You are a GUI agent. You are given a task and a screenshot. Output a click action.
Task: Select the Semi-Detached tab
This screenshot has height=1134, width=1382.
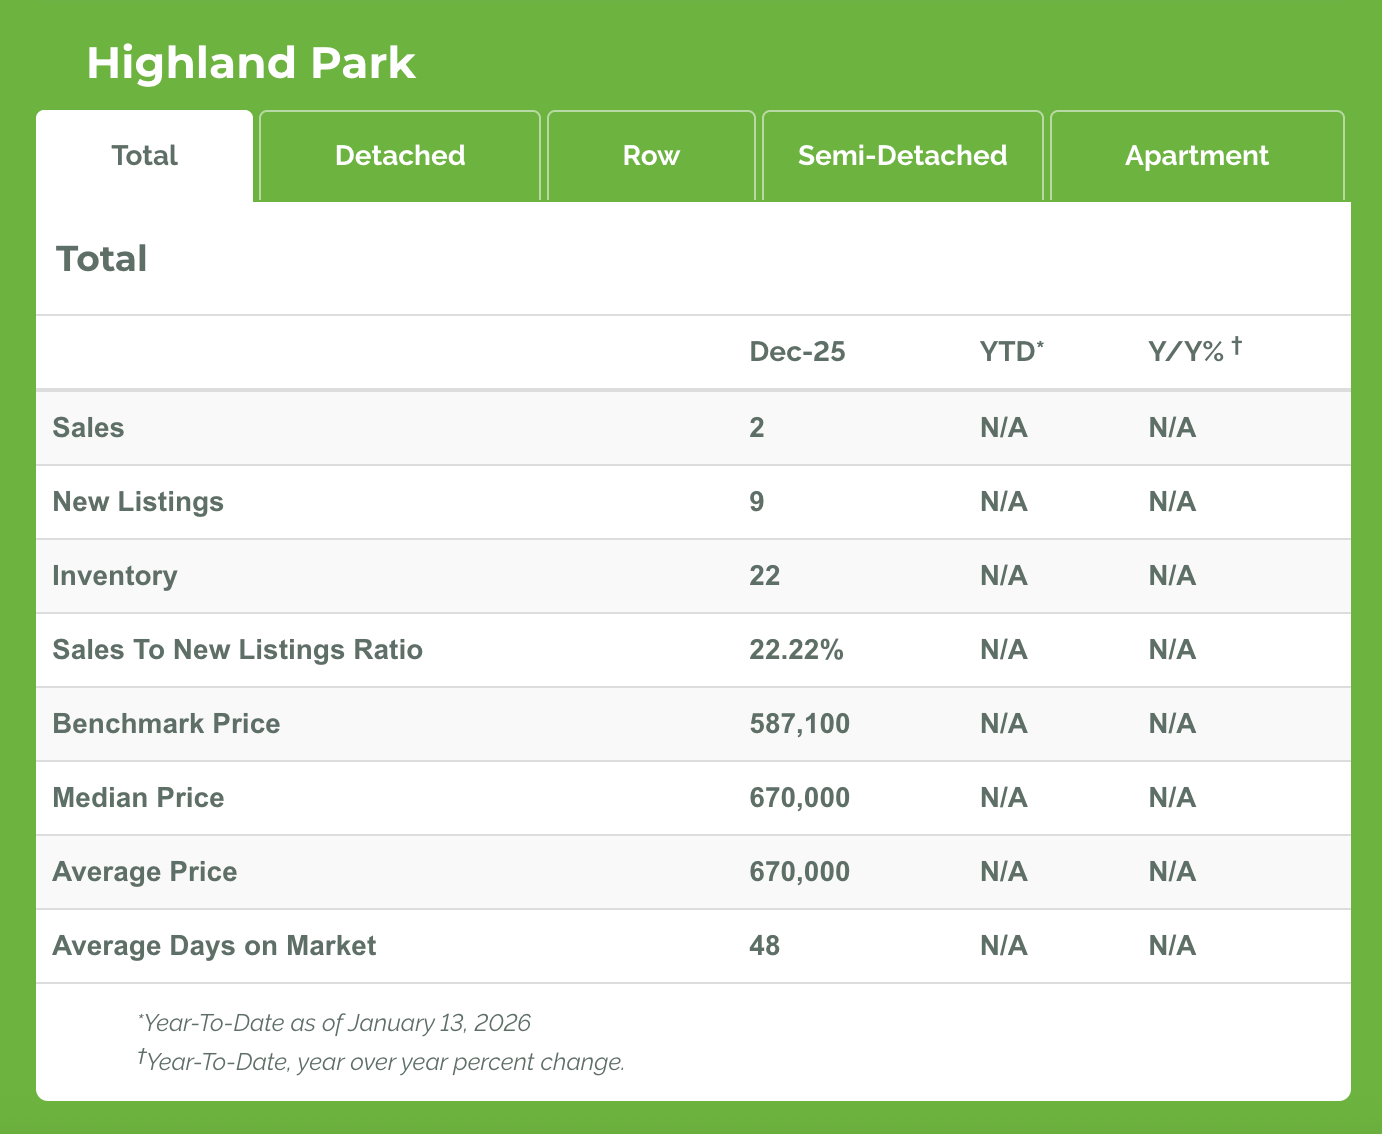[x=902, y=156]
